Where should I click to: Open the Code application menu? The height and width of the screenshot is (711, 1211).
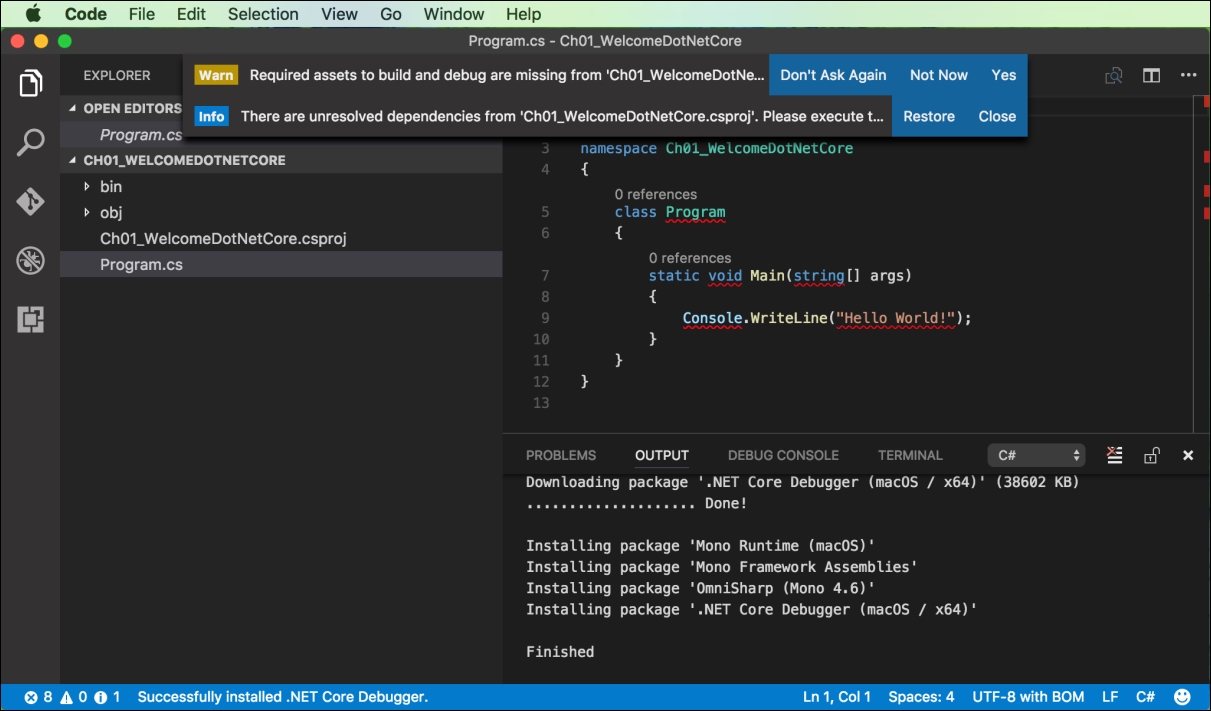(x=85, y=14)
